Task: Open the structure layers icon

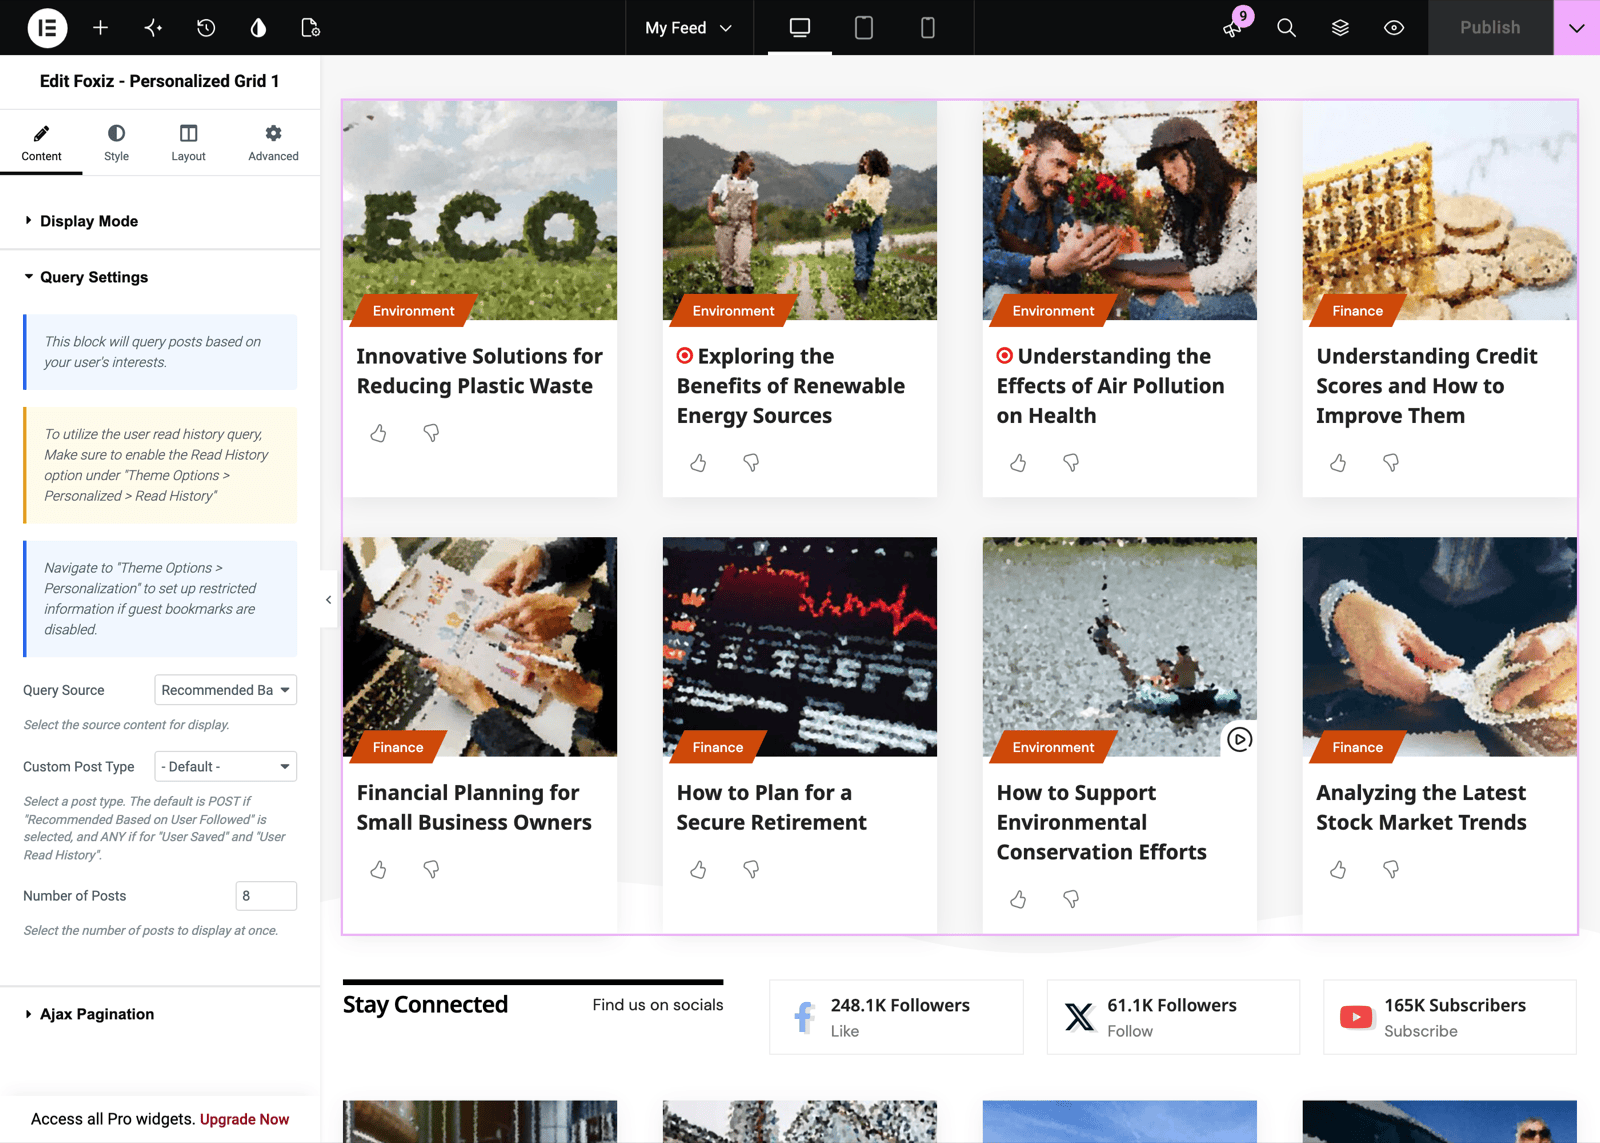Action: coord(1340,27)
